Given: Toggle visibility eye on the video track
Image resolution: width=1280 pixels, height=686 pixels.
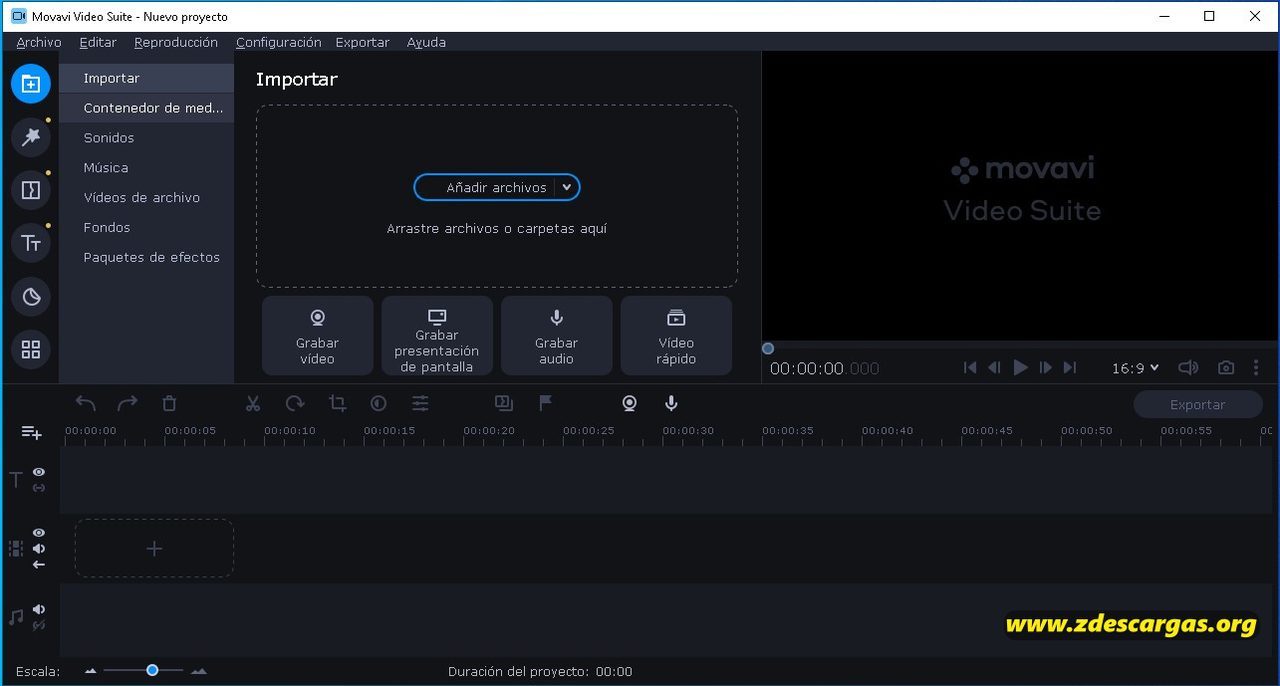Looking at the screenshot, I should 39,533.
